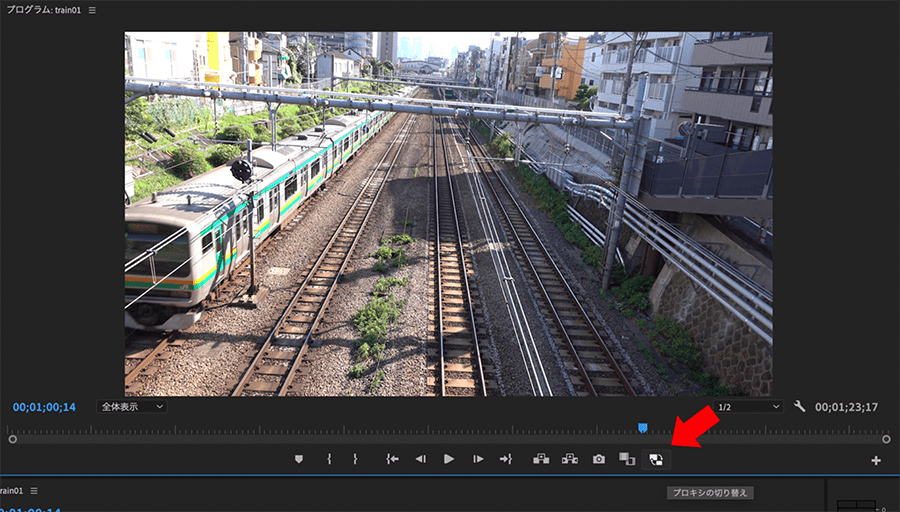Open monitor settings wrench icon
The image size is (900, 512).
pos(799,406)
